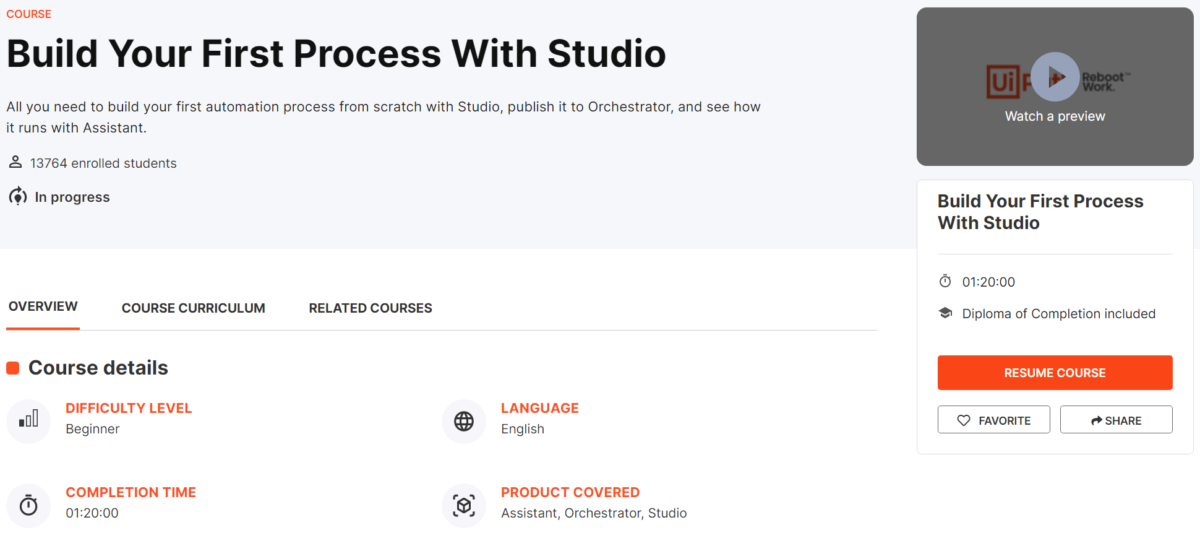
Task: Click the Watch a preview text
Action: 1055,116
